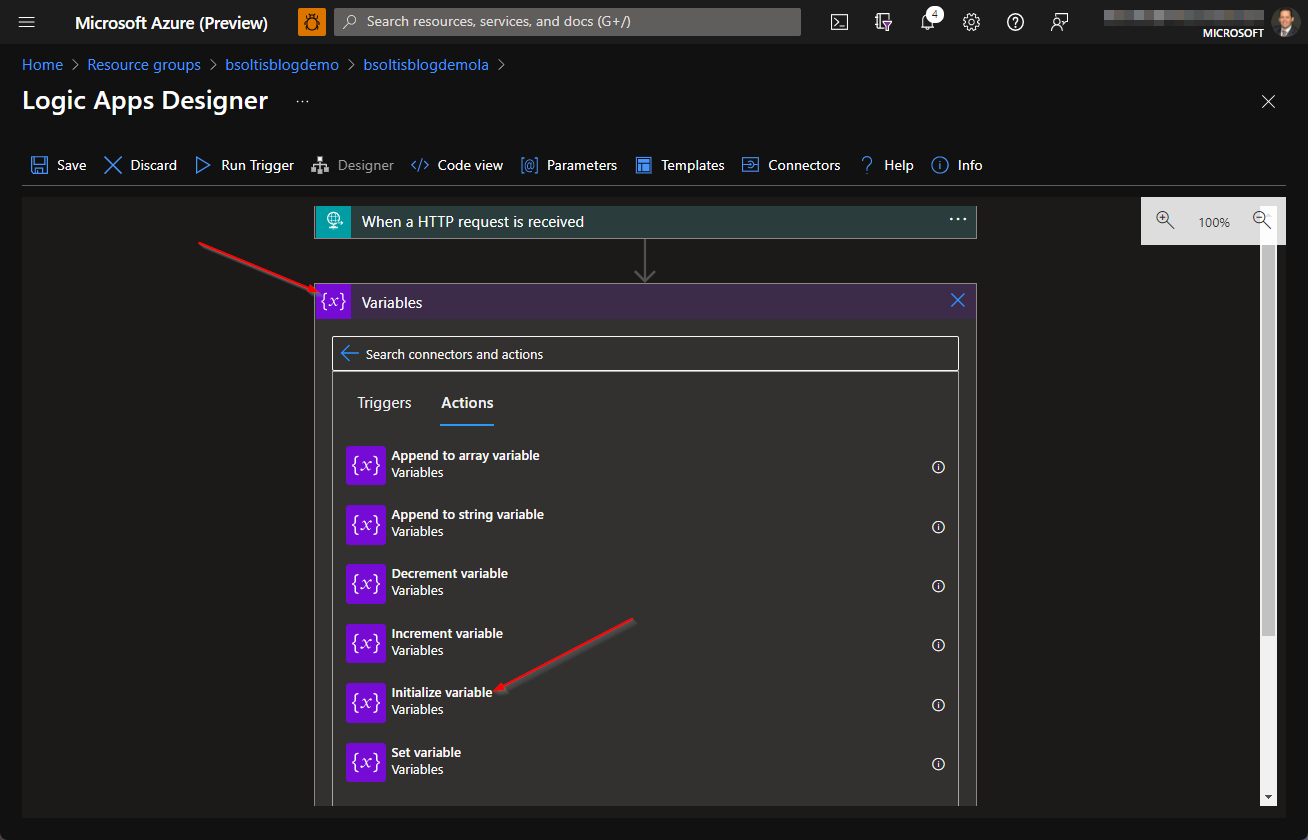Click the Azure search resources box
The image size is (1308, 840).
567,22
